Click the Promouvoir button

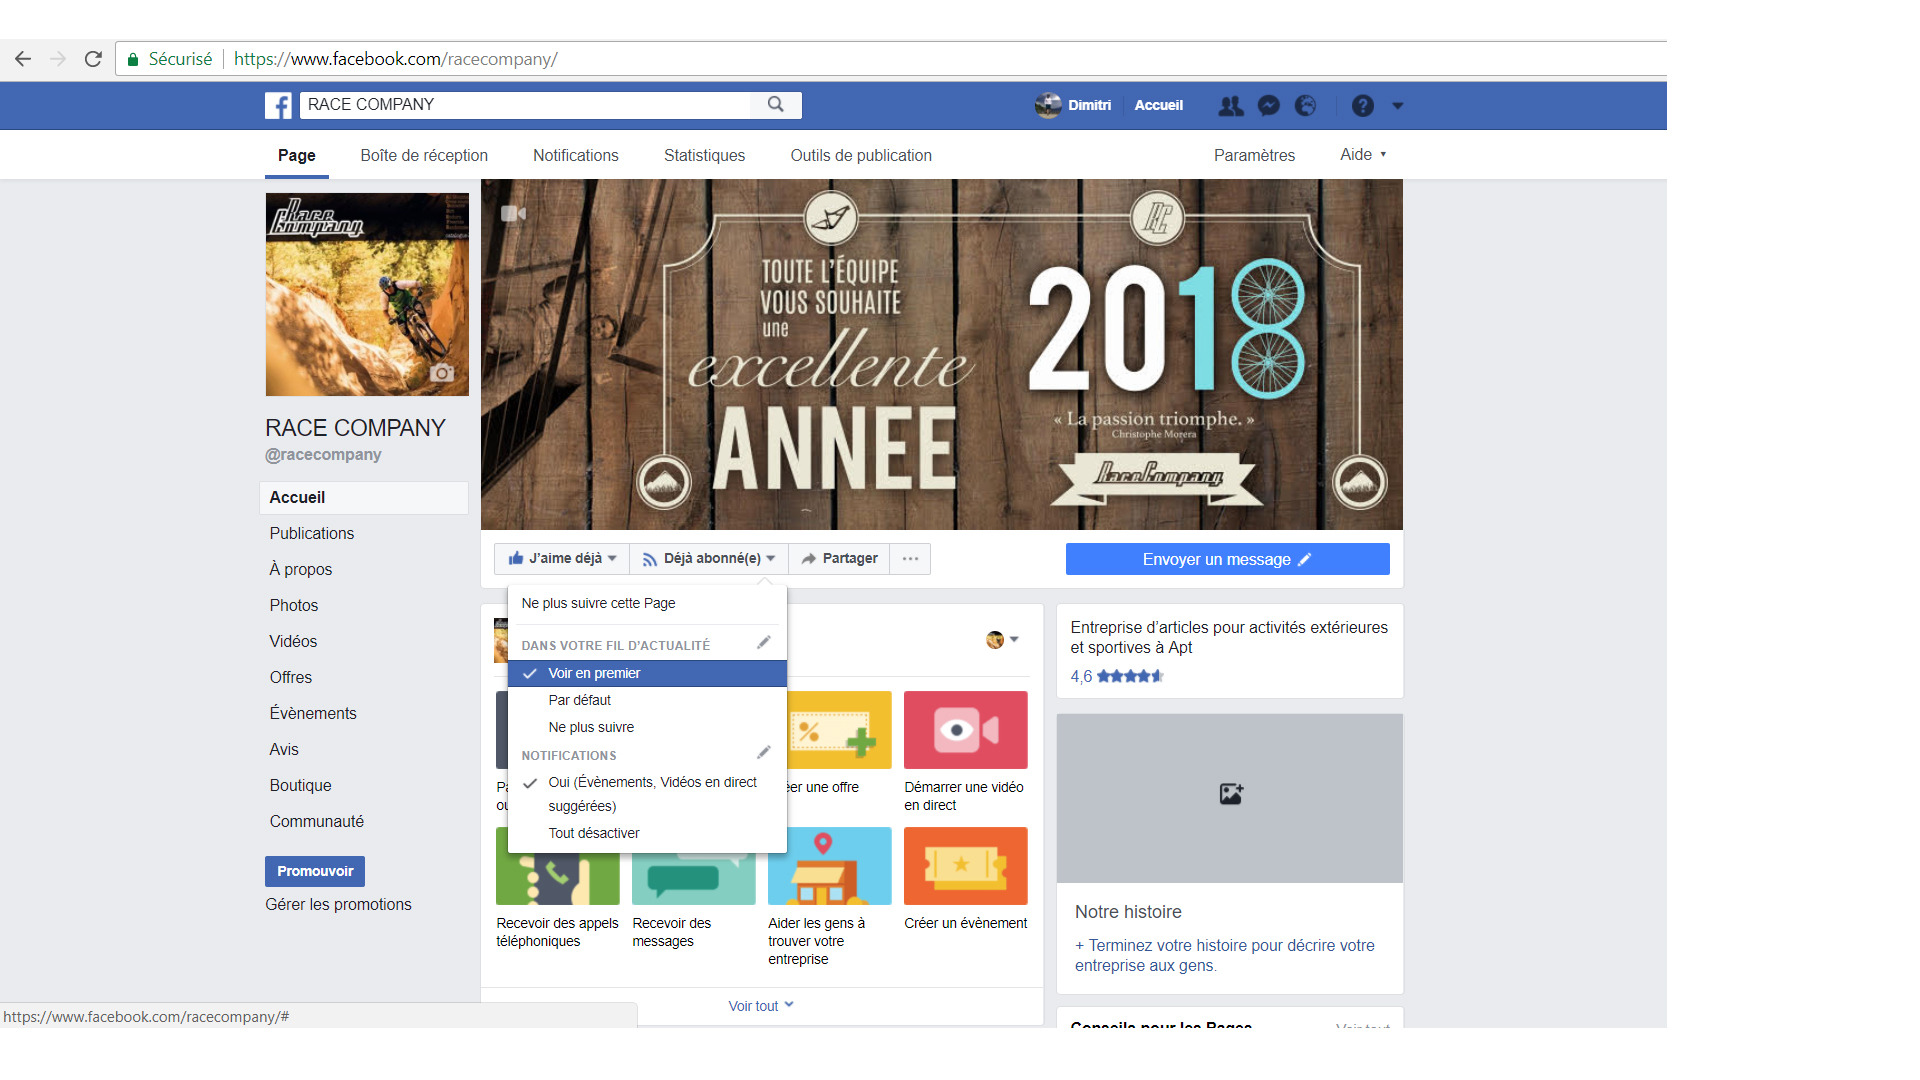click(315, 871)
